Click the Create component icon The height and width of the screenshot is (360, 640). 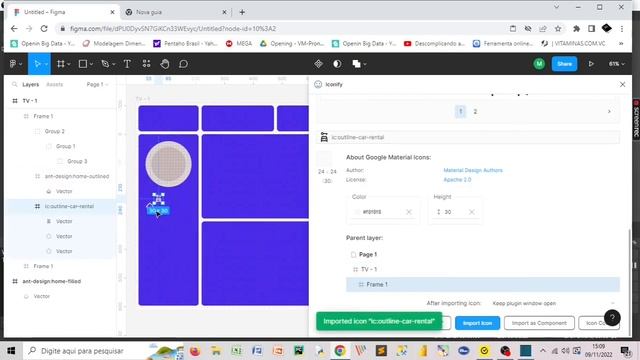click(318, 64)
